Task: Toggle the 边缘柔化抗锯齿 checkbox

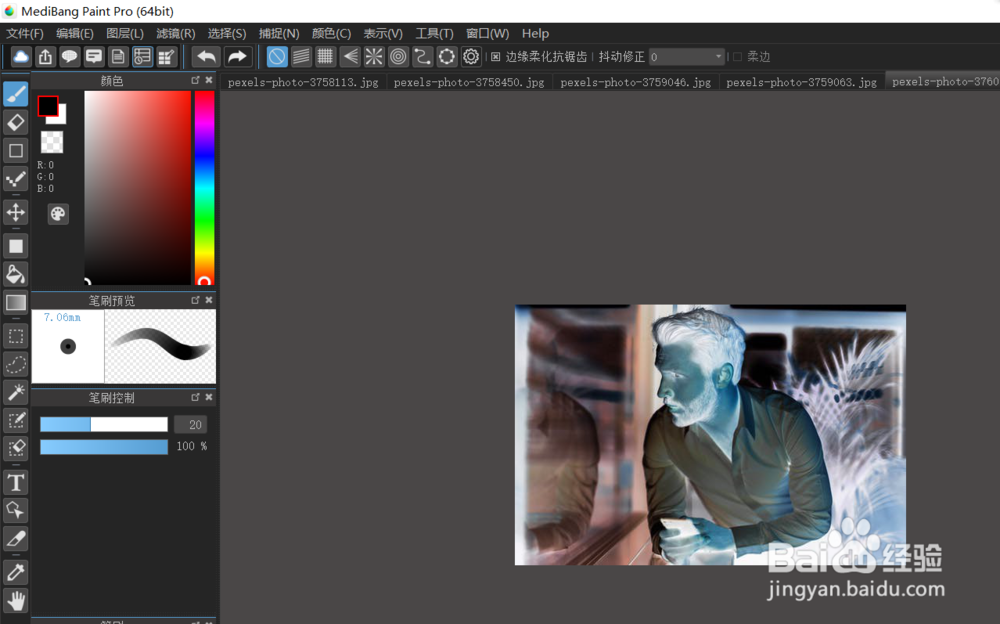Action: click(496, 57)
